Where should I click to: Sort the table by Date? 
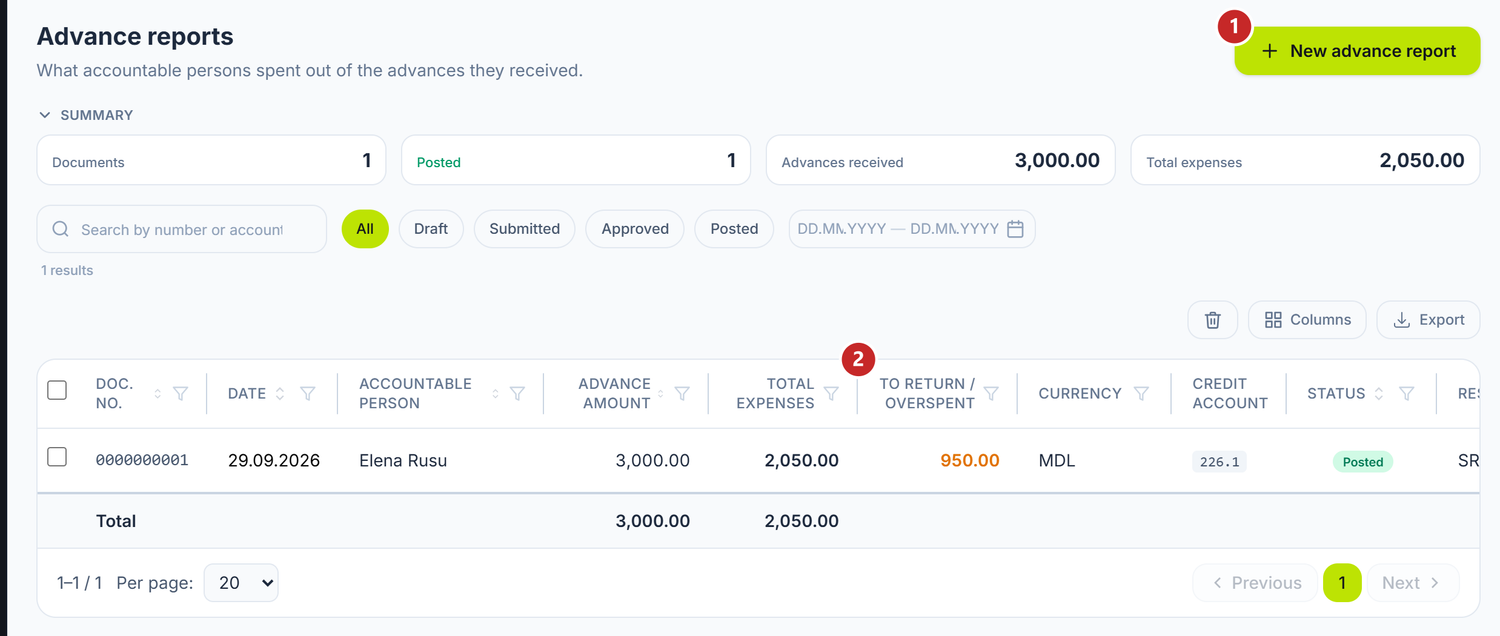[280, 394]
